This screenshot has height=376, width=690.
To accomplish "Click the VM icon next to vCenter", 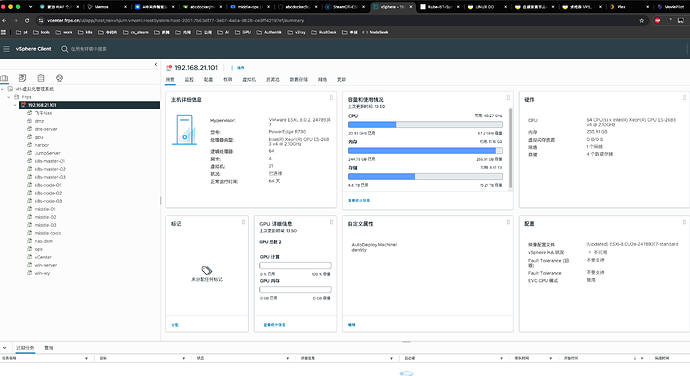I will pyautogui.click(x=29, y=257).
